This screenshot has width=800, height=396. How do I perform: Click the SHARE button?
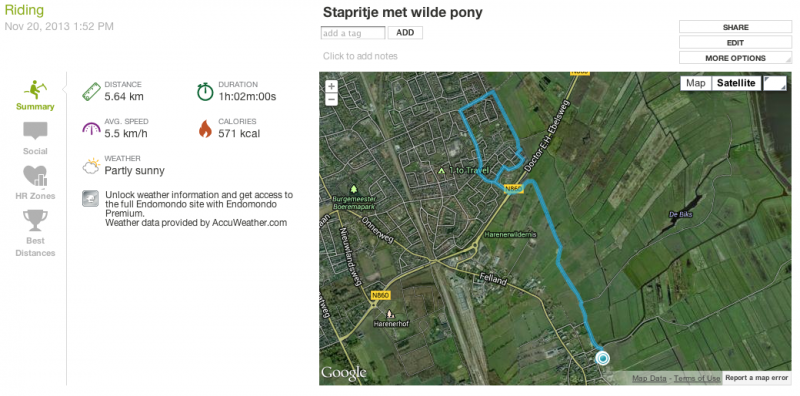point(735,27)
